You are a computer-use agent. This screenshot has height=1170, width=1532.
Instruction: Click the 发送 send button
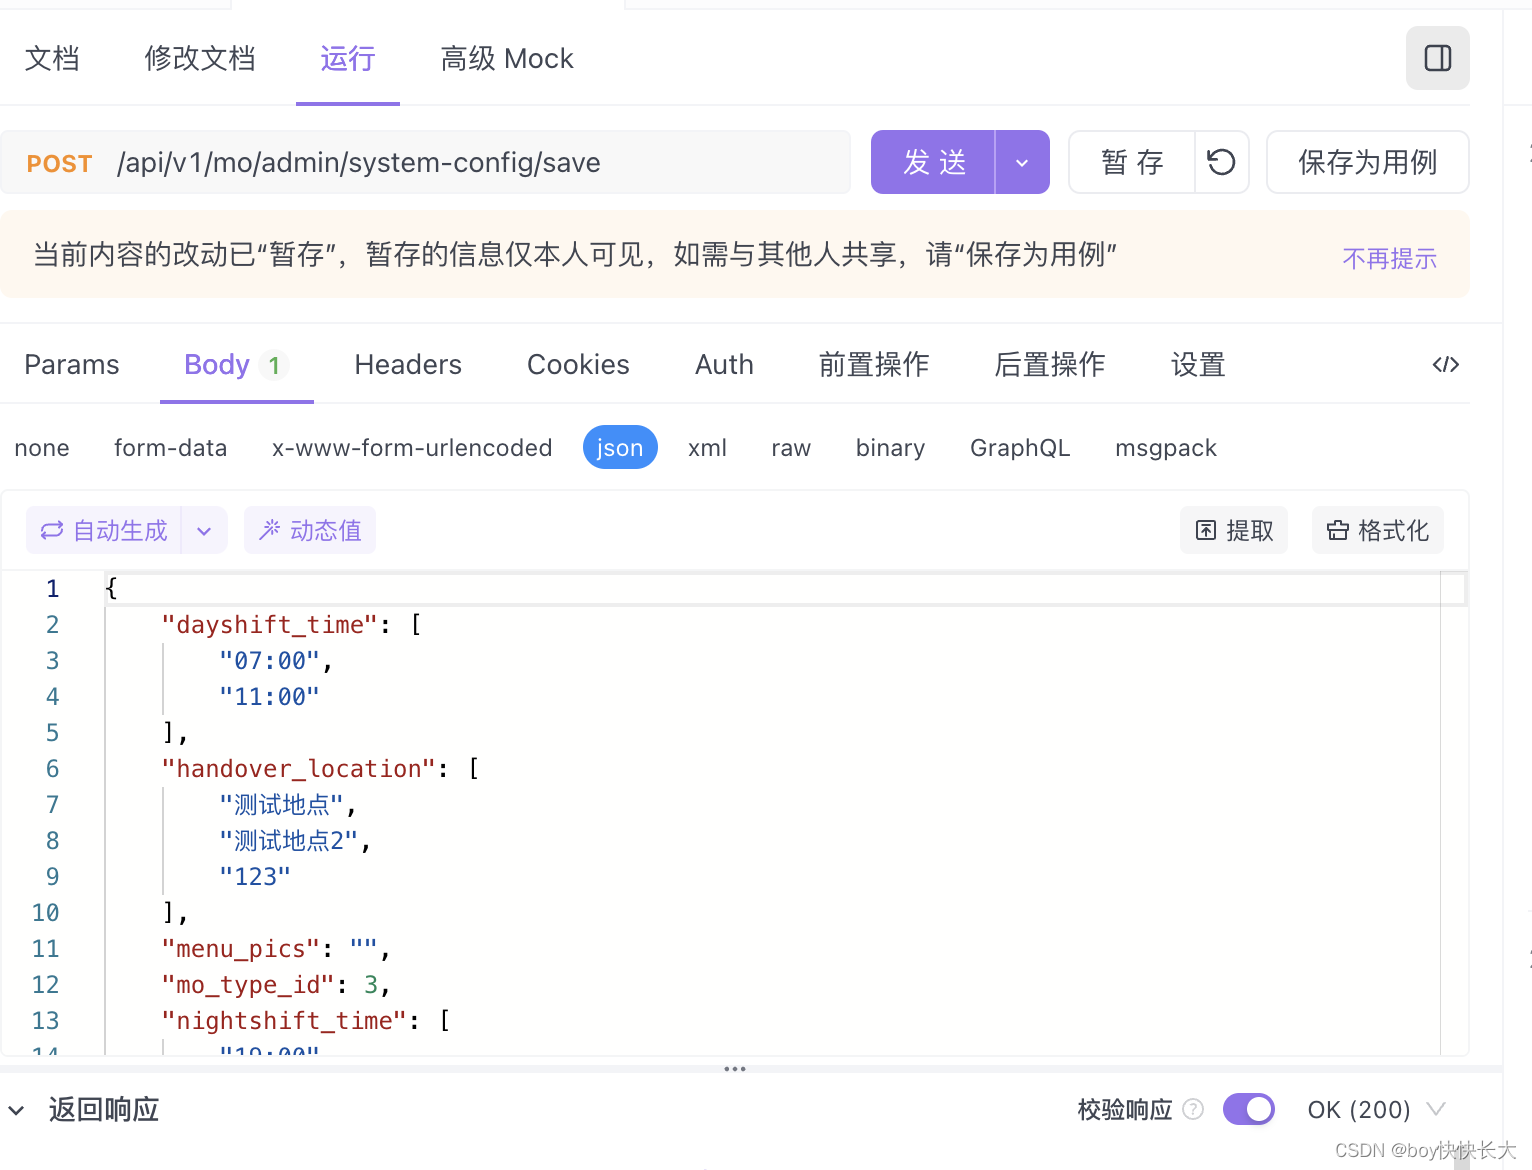[933, 162]
